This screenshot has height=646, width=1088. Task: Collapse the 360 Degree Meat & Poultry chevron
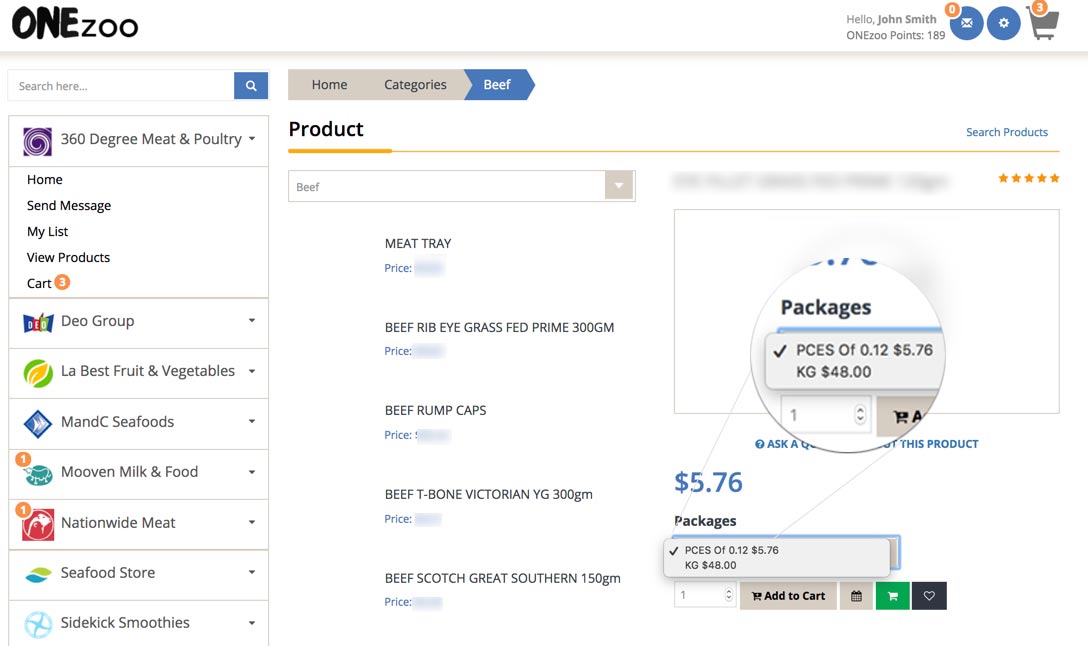[252, 139]
